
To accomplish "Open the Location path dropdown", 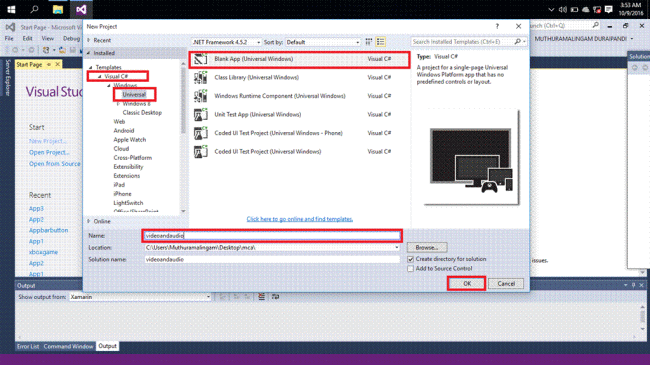I will (x=397, y=248).
